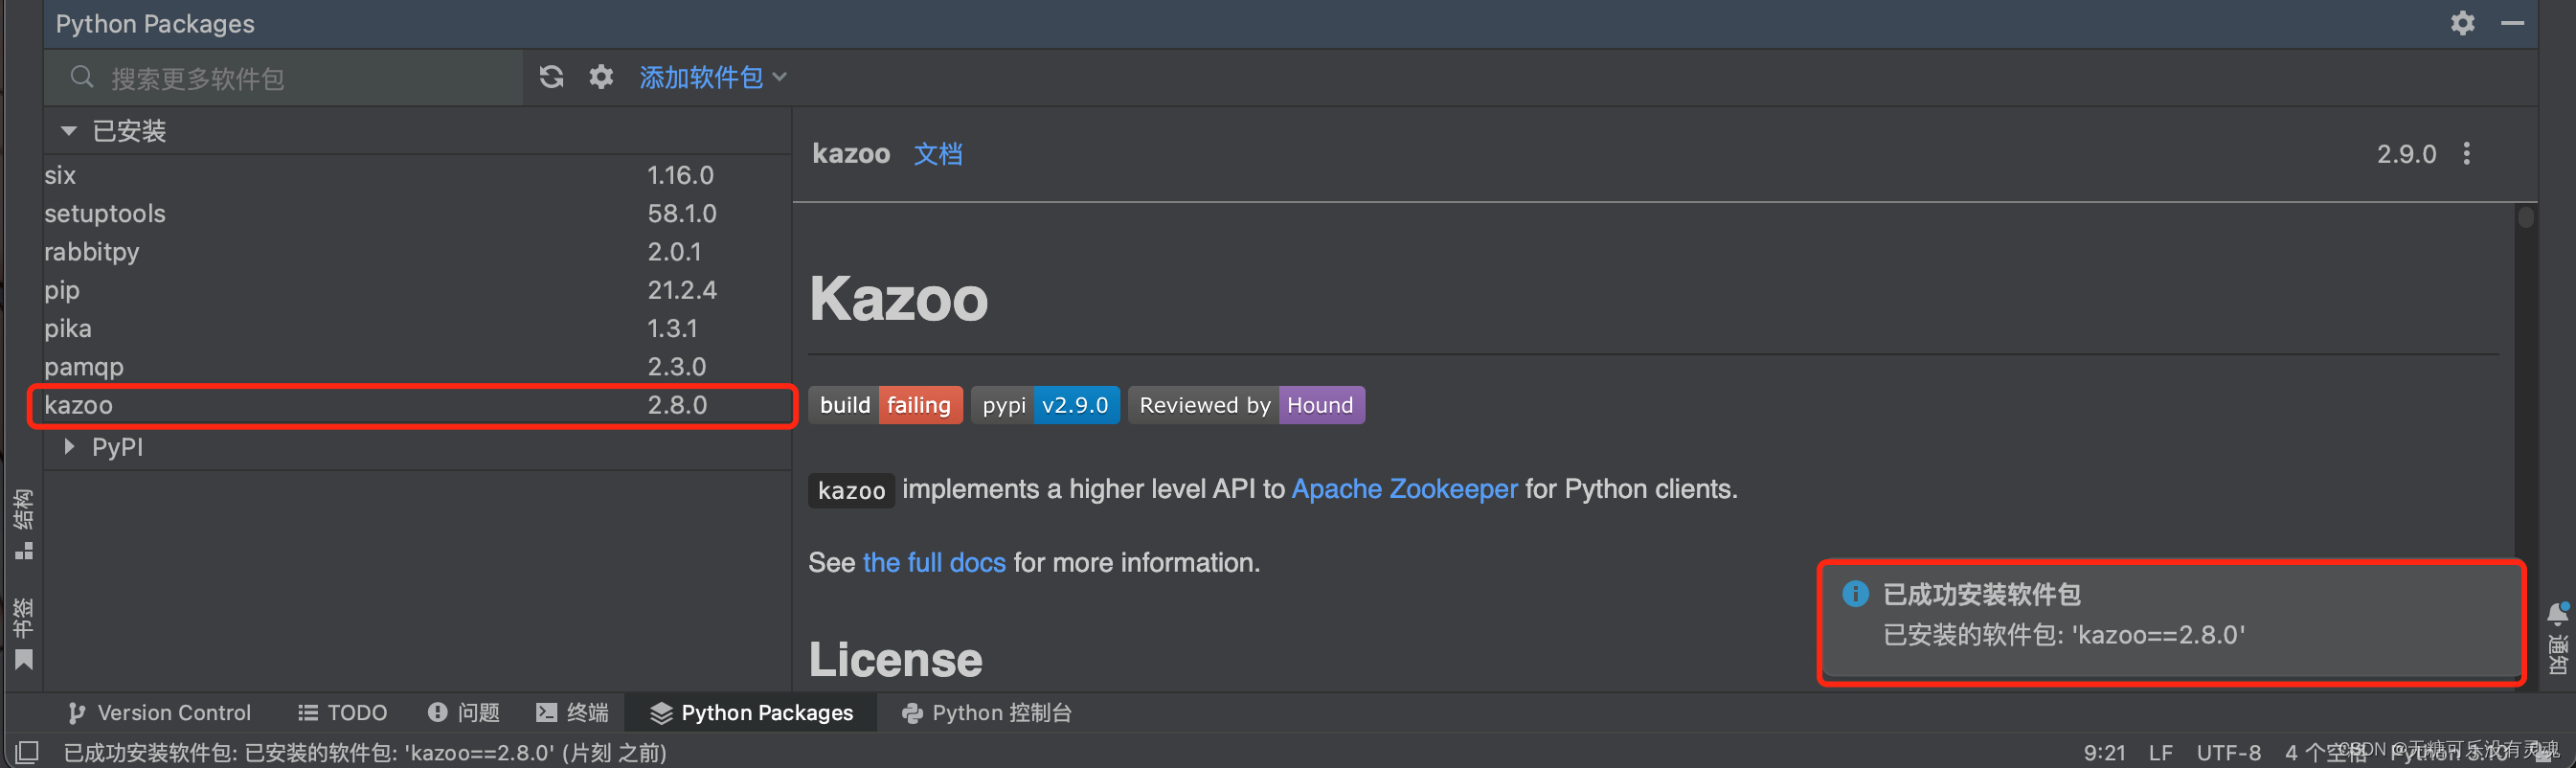This screenshot has height=768, width=2576.
Task: Click the pypi v2.9.0 badge
Action: [1045, 405]
